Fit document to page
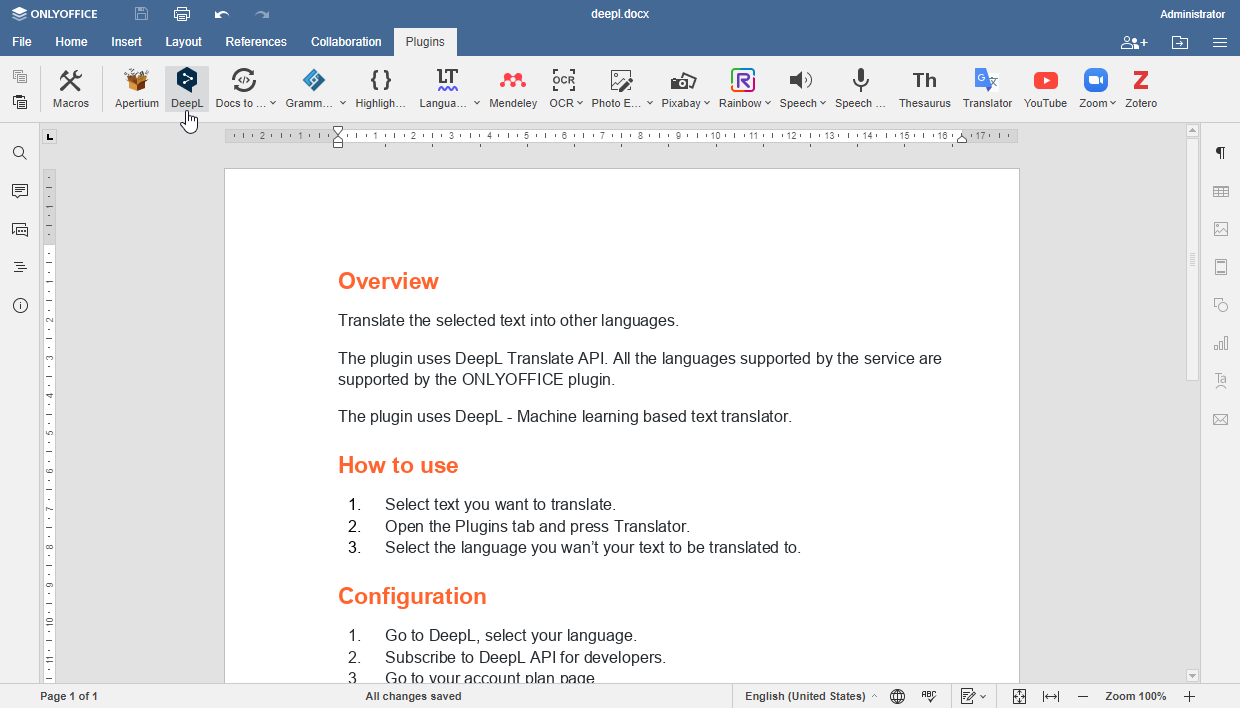Viewport: 1240px width, 708px height. tap(1019, 696)
